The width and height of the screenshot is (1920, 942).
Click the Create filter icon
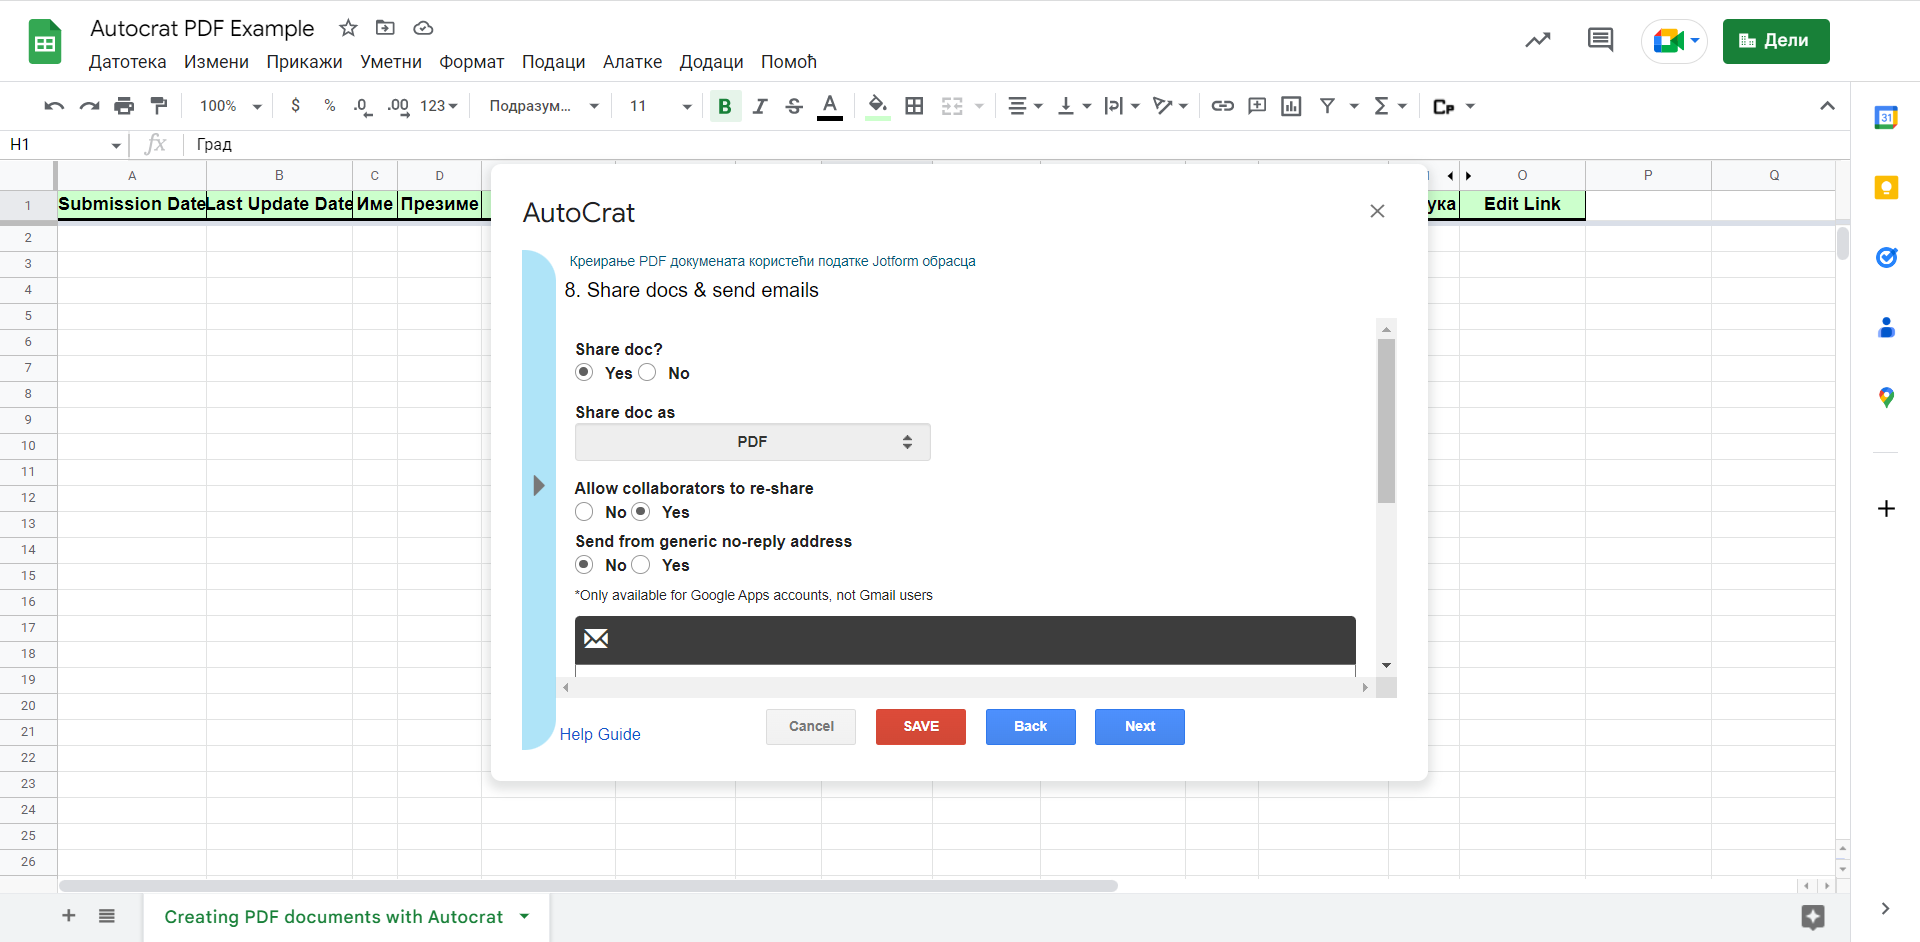point(1327,106)
